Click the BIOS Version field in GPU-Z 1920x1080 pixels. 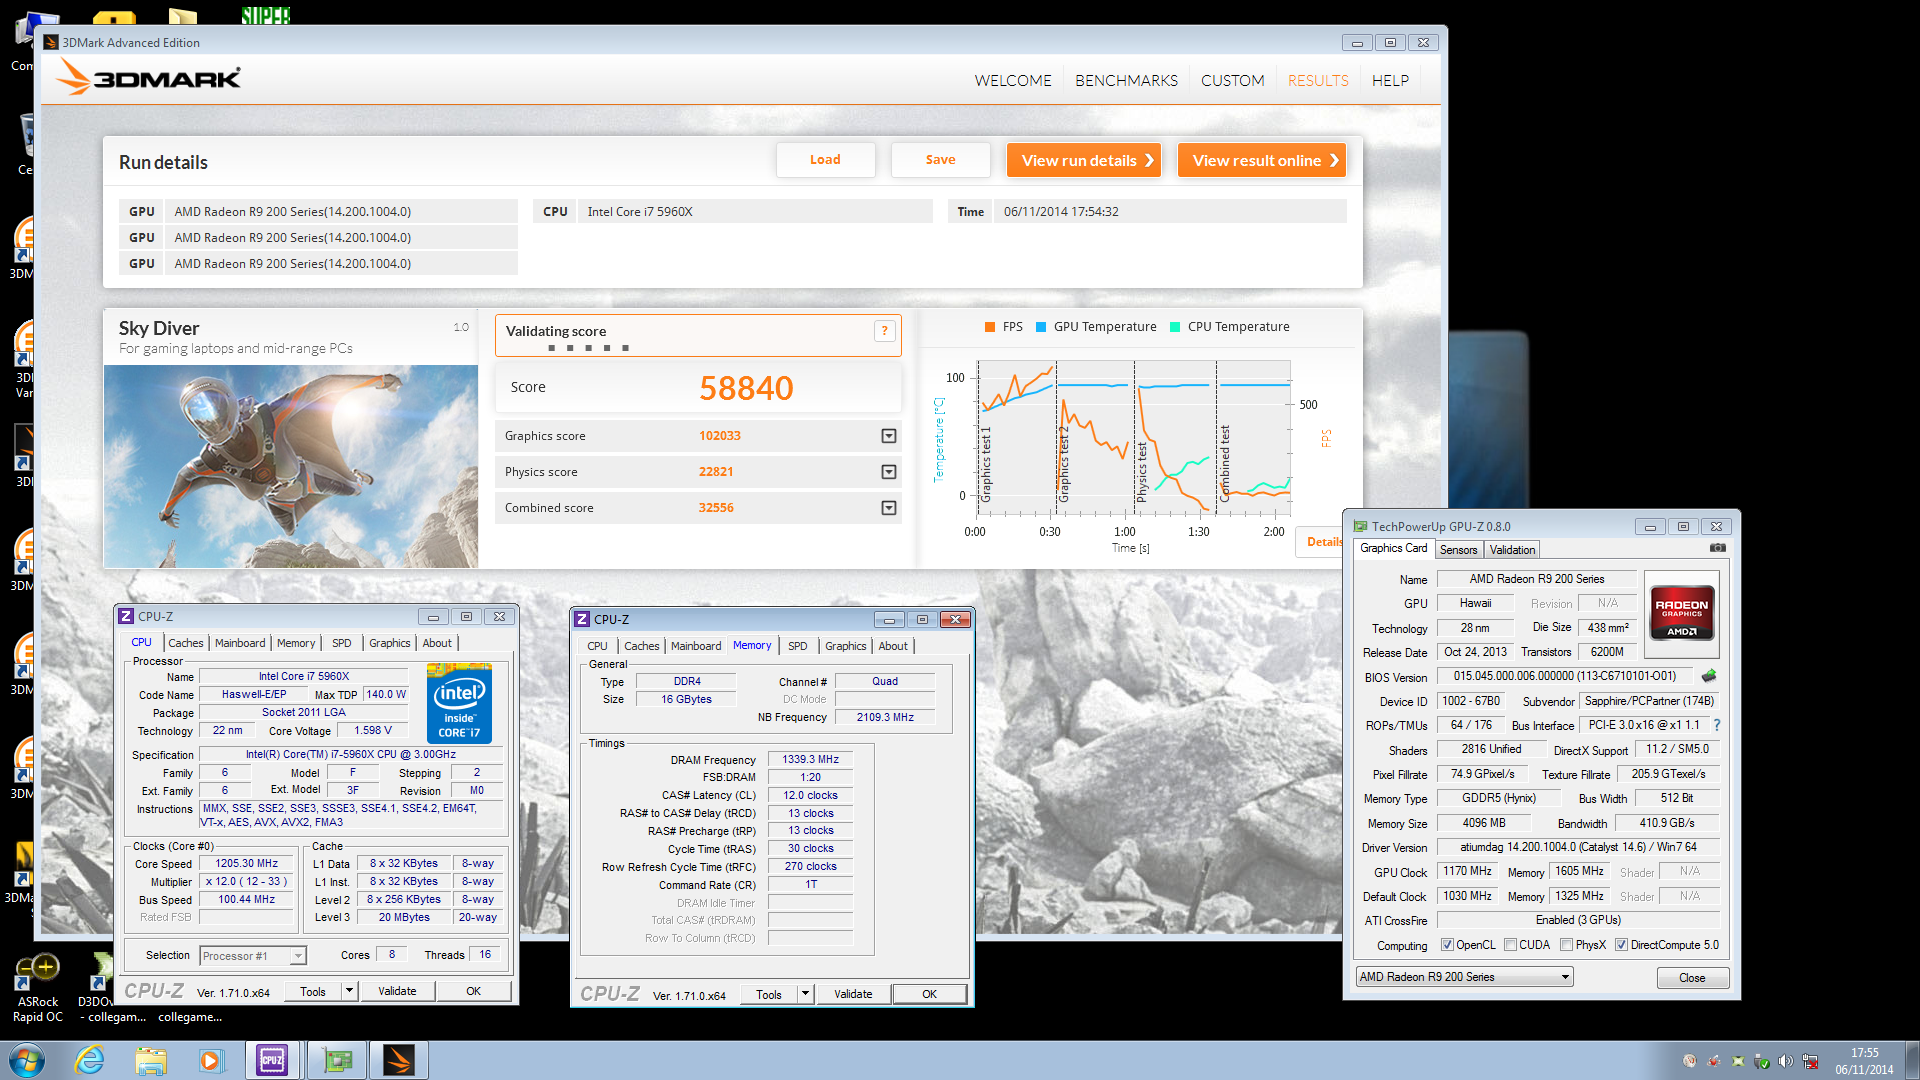(x=1565, y=677)
